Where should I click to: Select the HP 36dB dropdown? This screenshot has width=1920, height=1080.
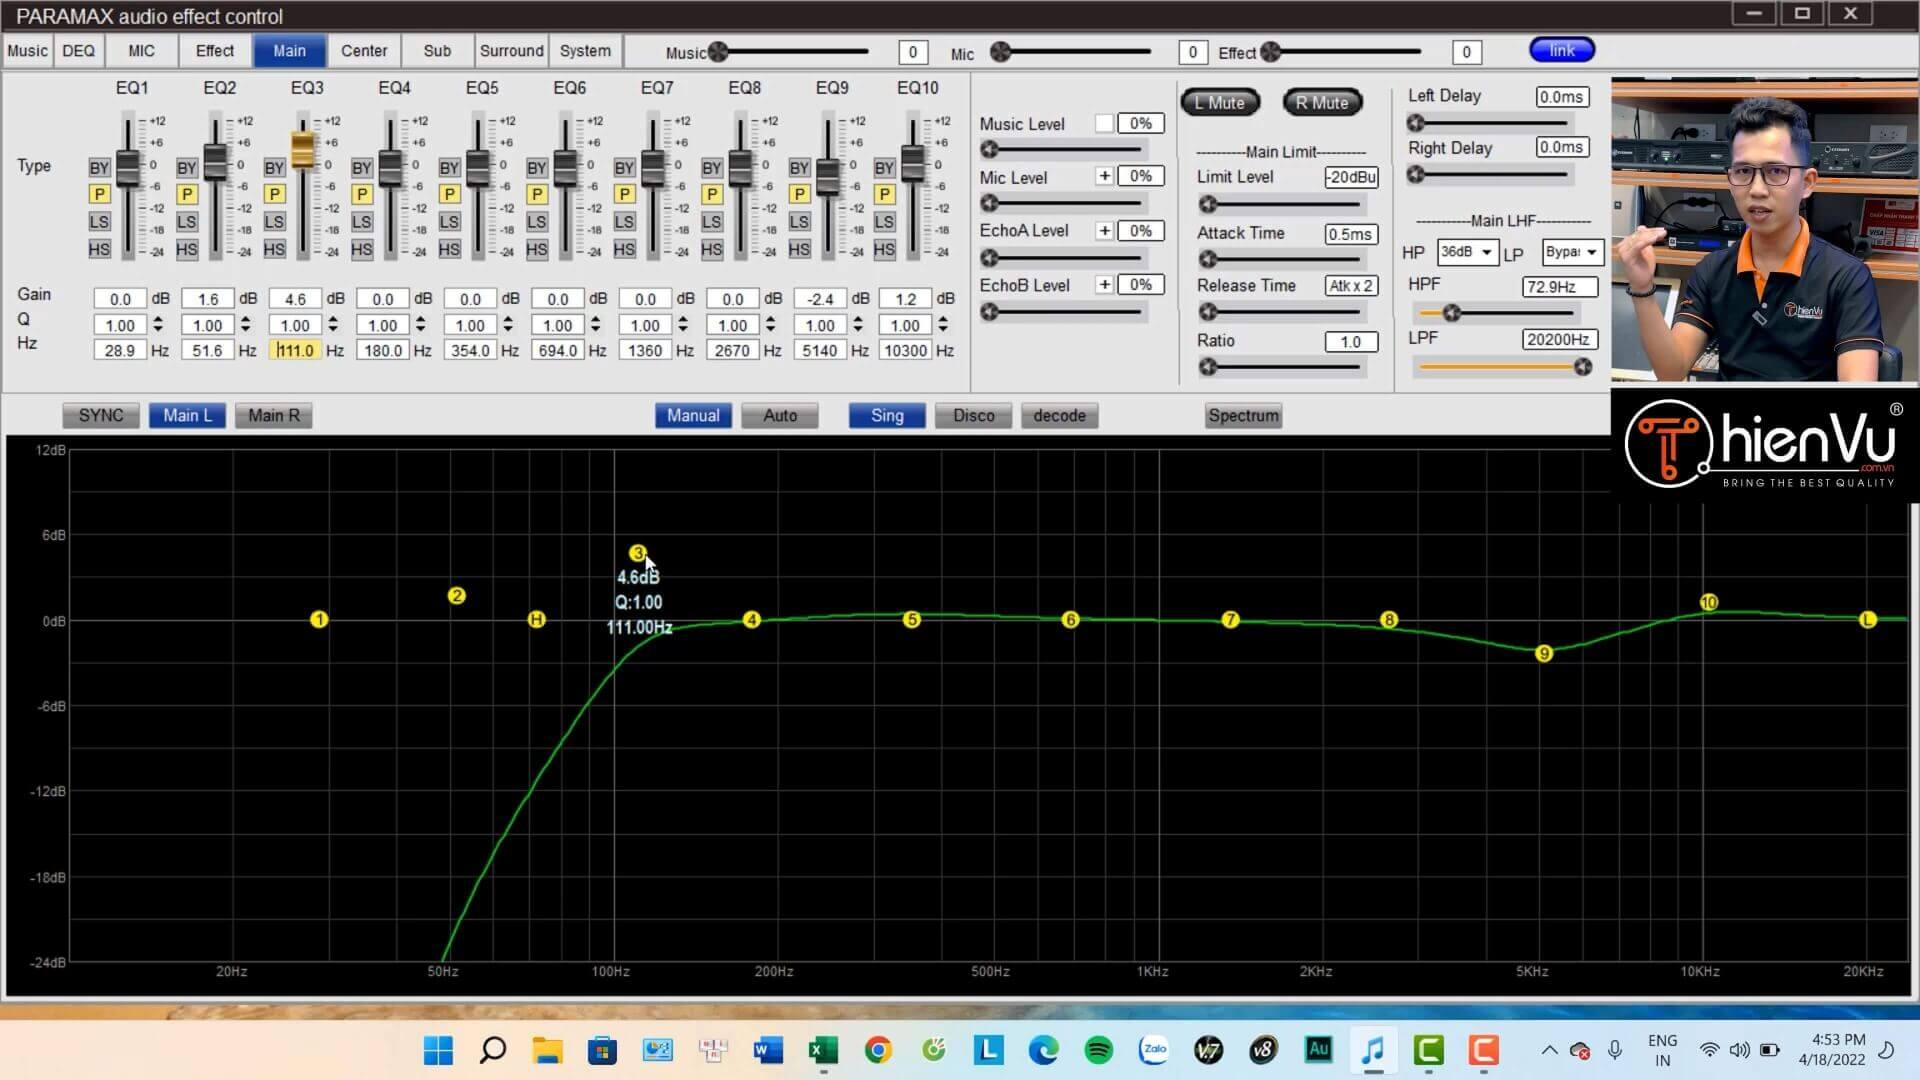tap(1462, 252)
